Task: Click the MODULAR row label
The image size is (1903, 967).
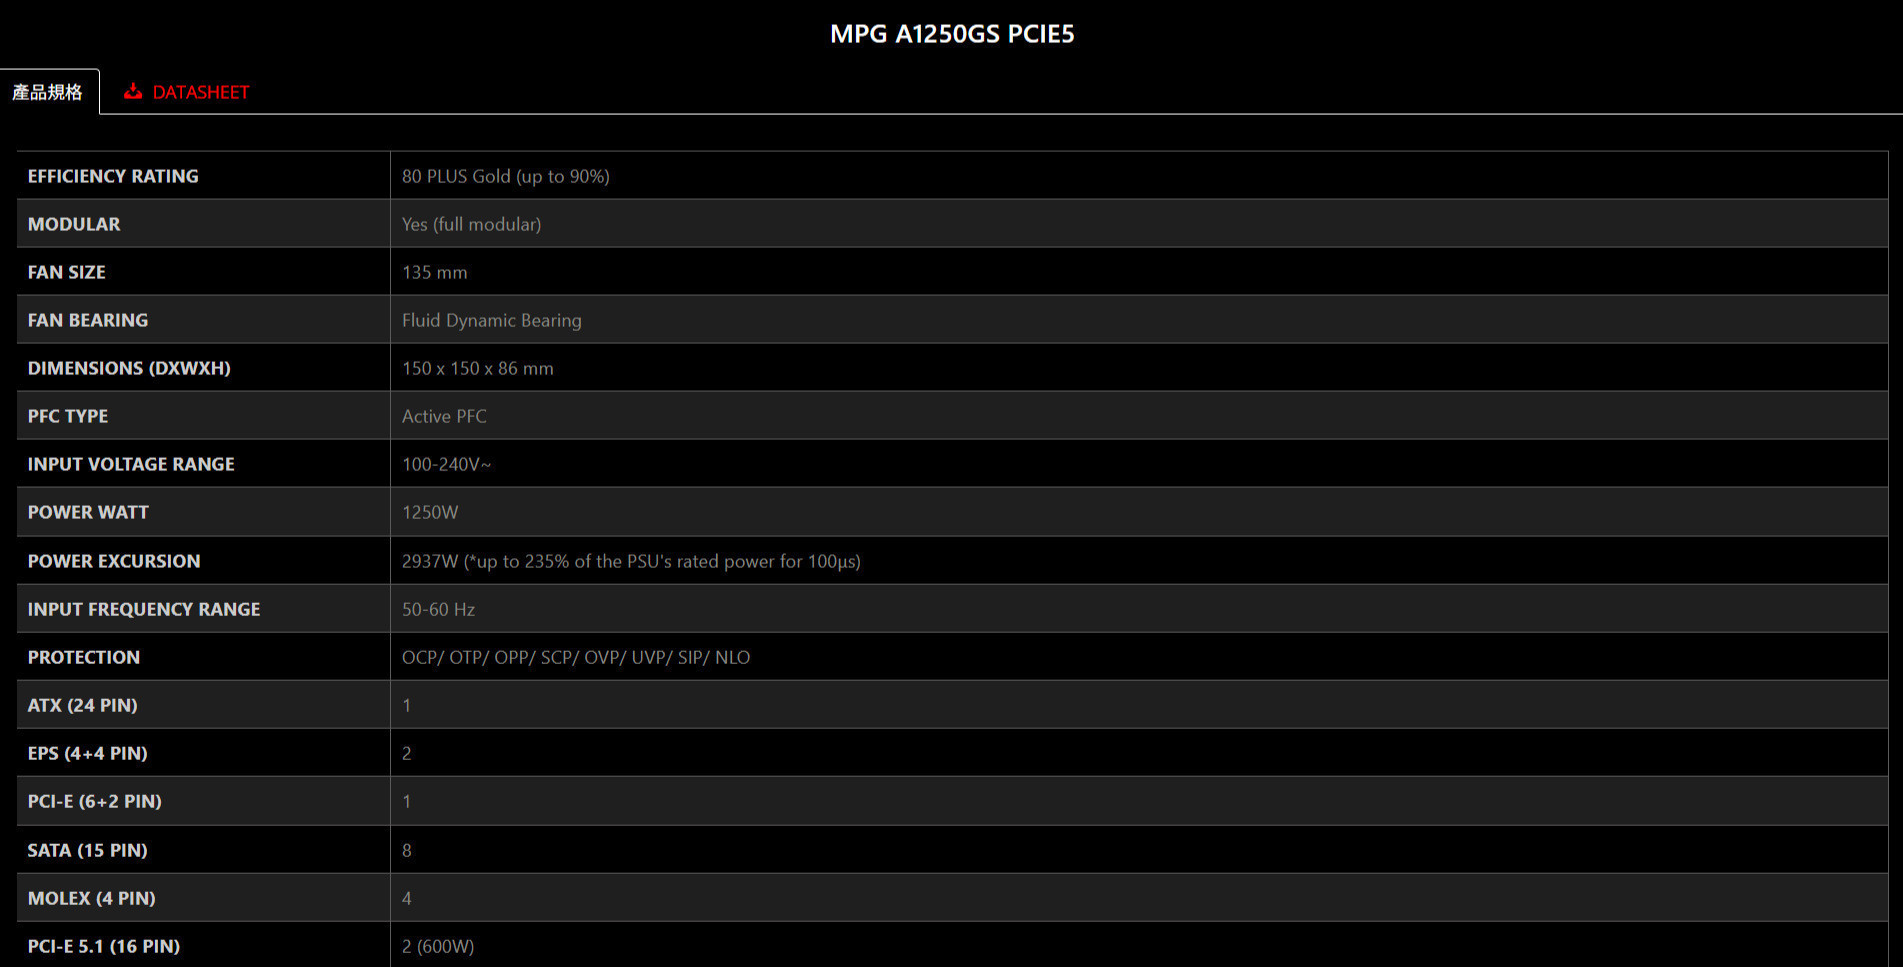Action: [74, 224]
